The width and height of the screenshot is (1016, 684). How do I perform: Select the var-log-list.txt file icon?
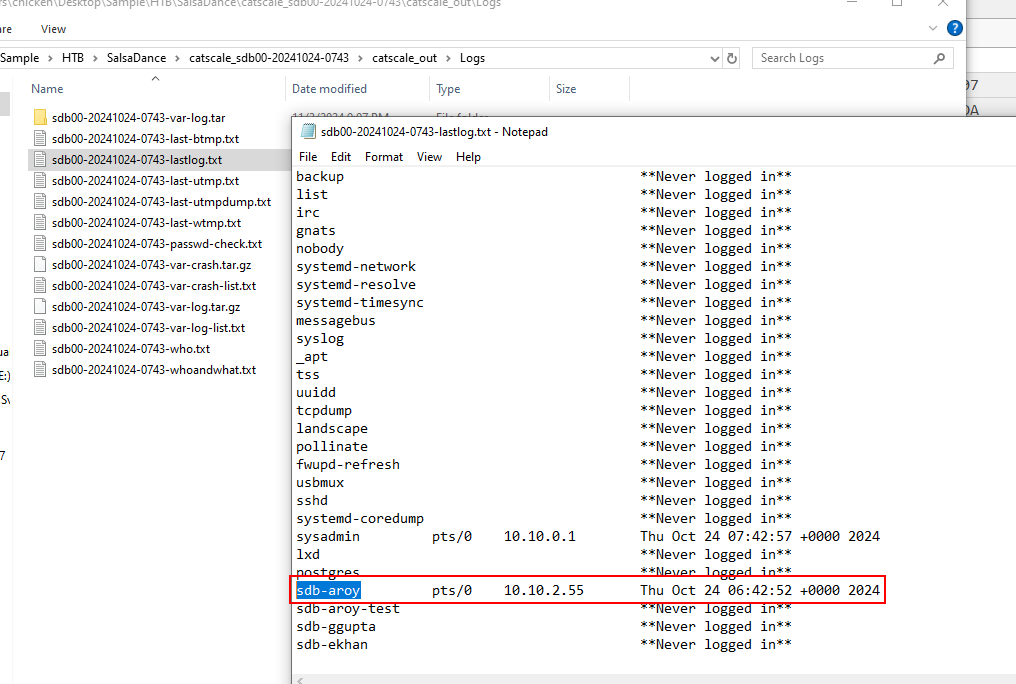(x=40, y=328)
